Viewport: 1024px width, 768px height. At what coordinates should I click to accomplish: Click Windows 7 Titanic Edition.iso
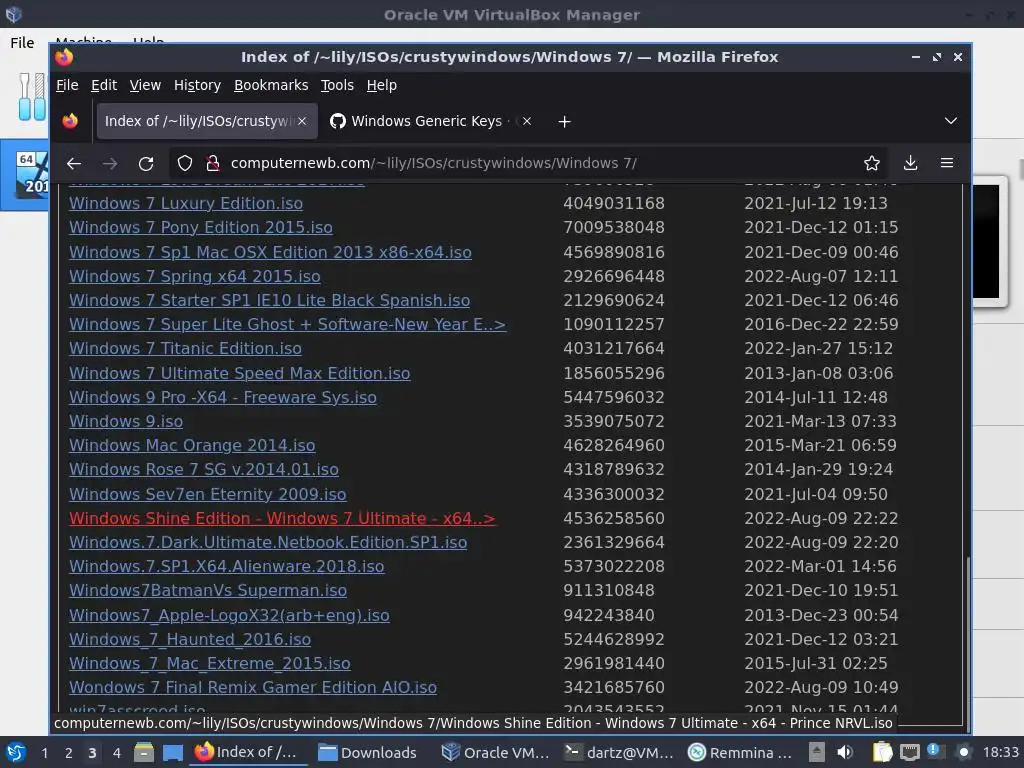[185, 349]
